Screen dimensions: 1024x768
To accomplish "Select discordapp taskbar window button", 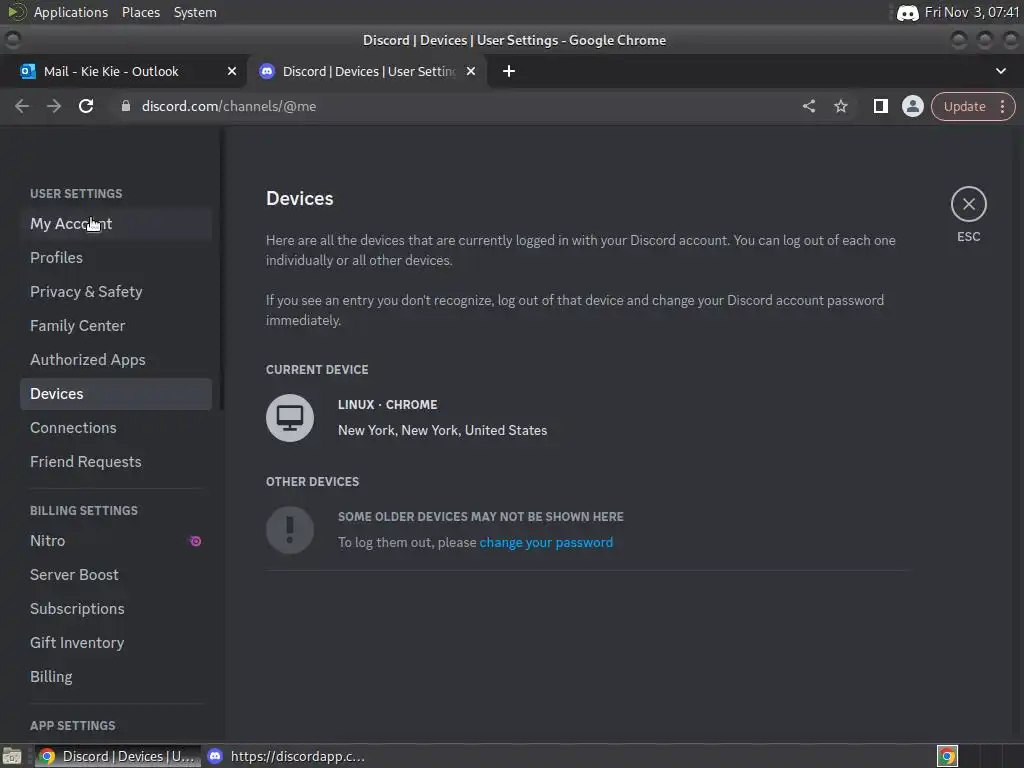I will pos(287,756).
